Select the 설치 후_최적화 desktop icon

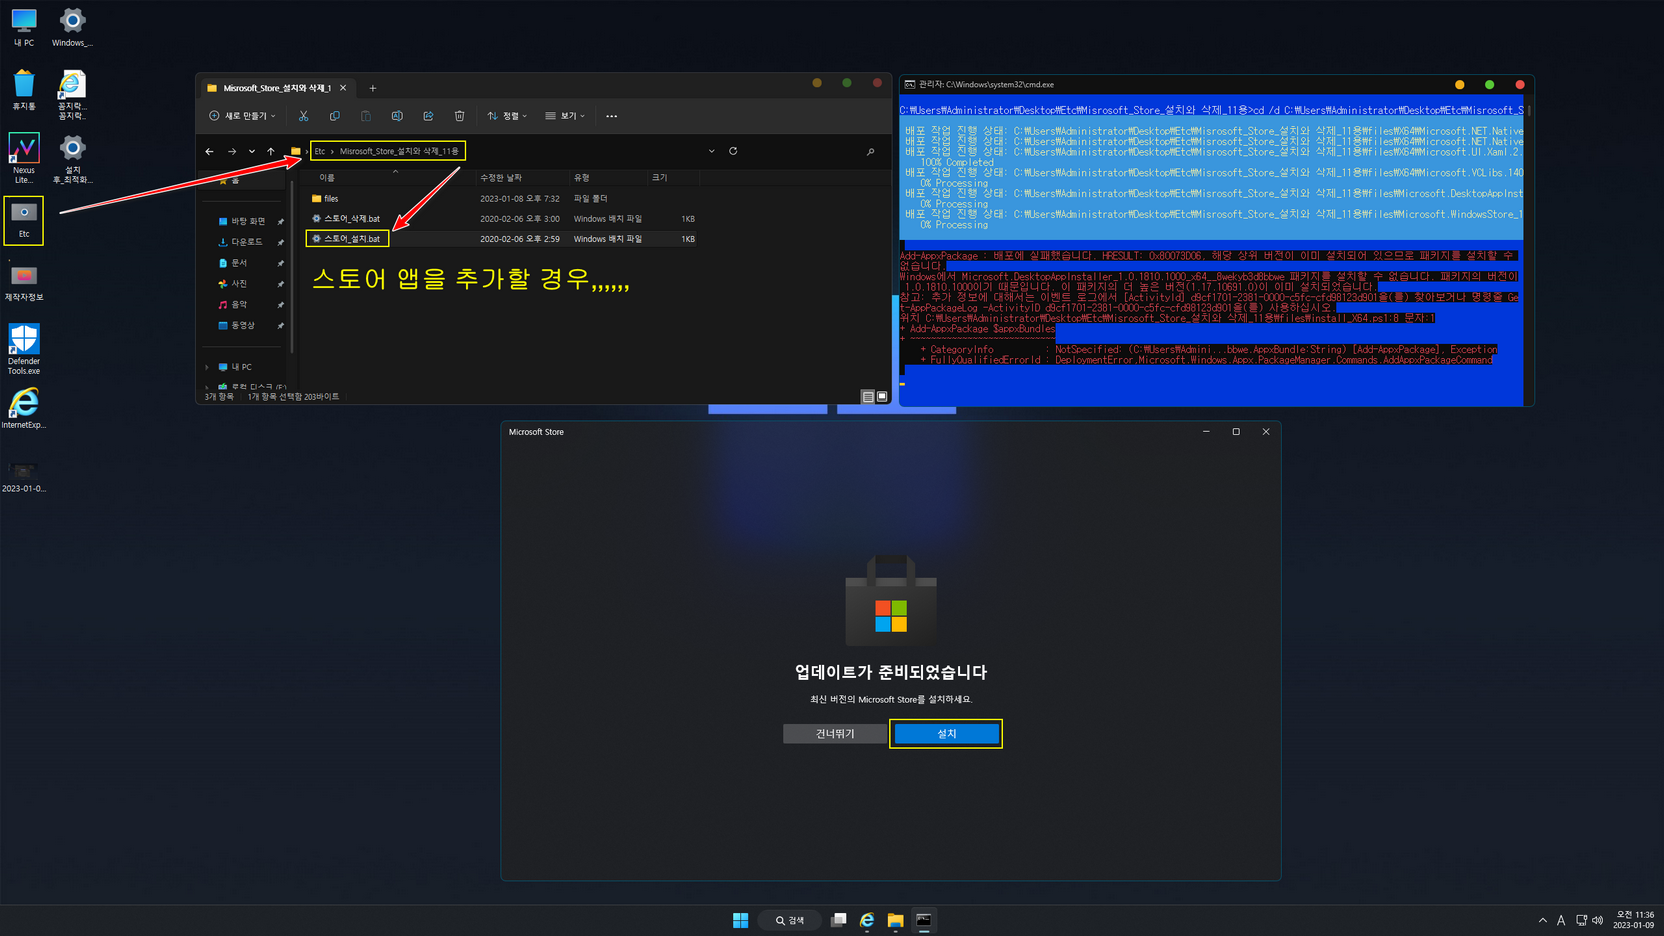[x=72, y=160]
